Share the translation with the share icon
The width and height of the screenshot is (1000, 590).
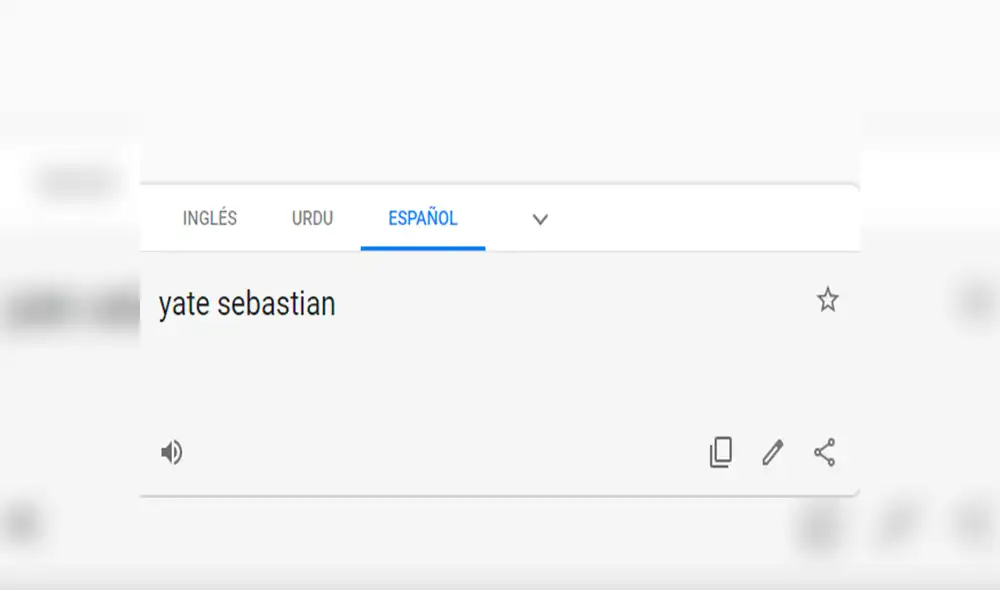822,453
